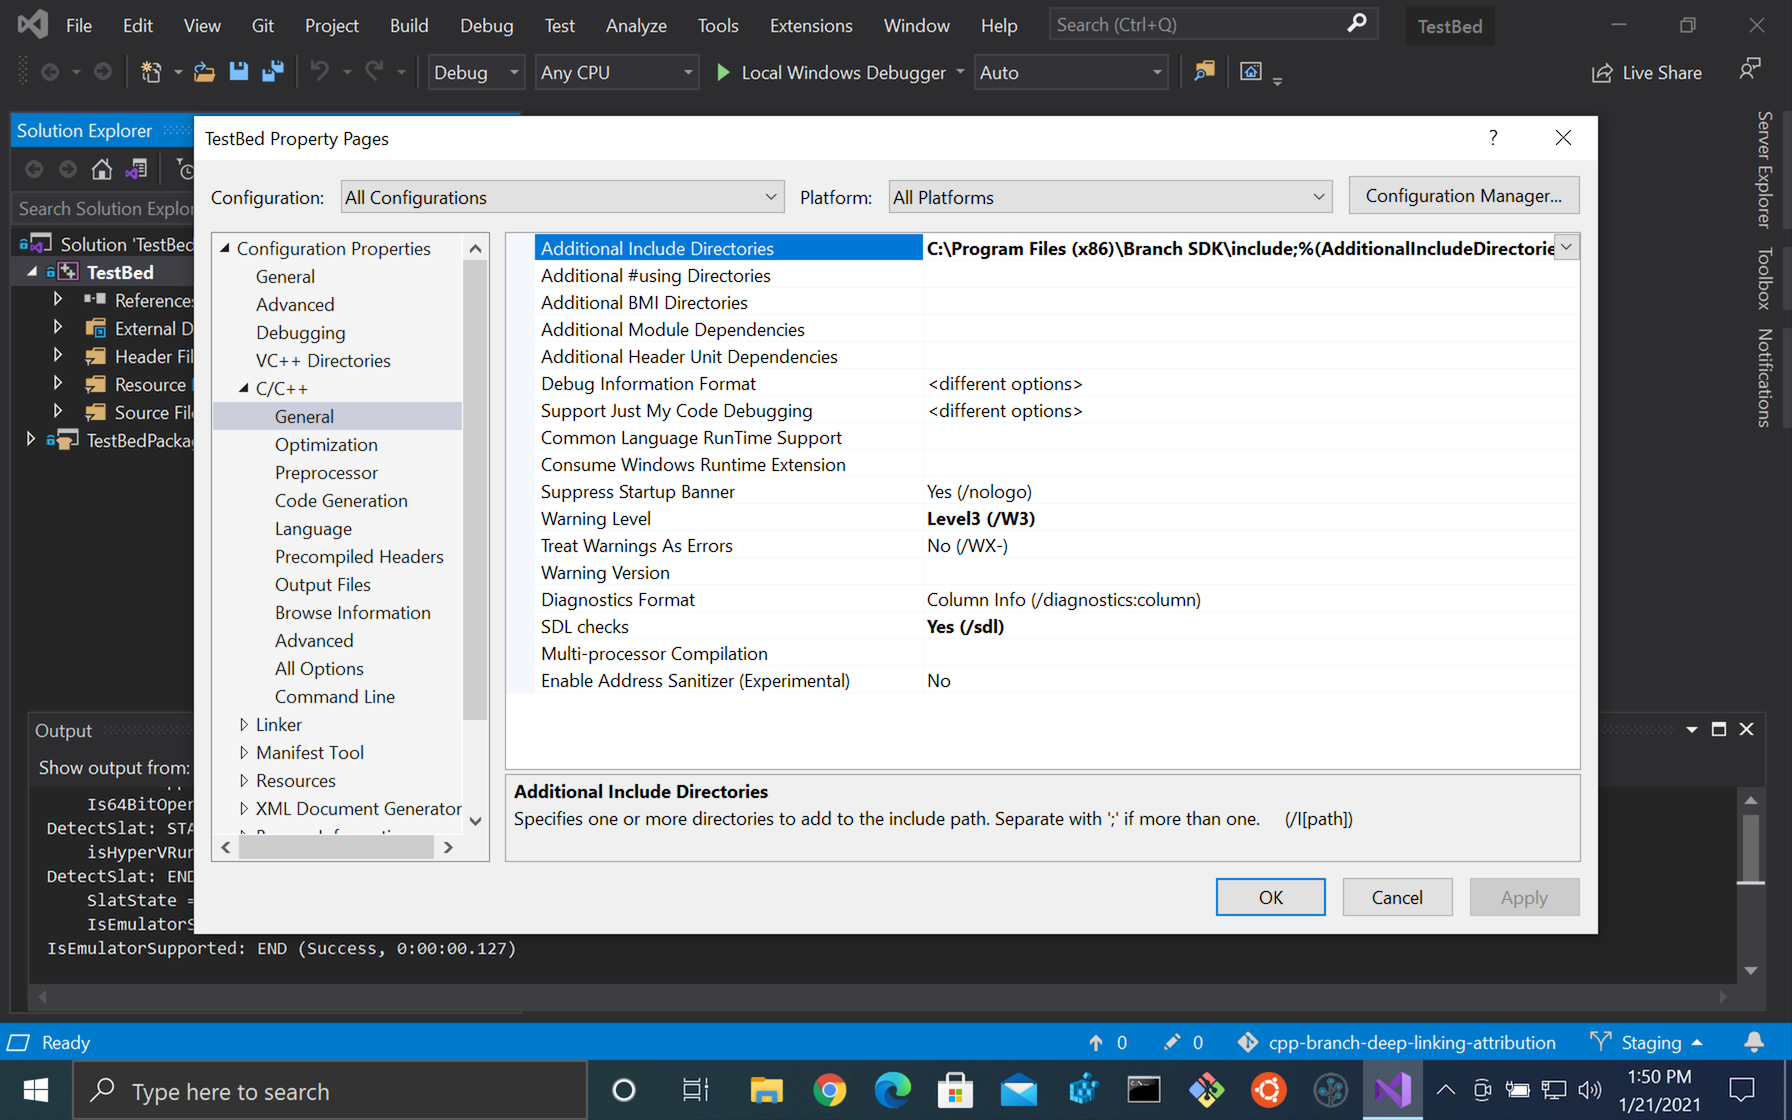Open Live Share

point(1646,73)
